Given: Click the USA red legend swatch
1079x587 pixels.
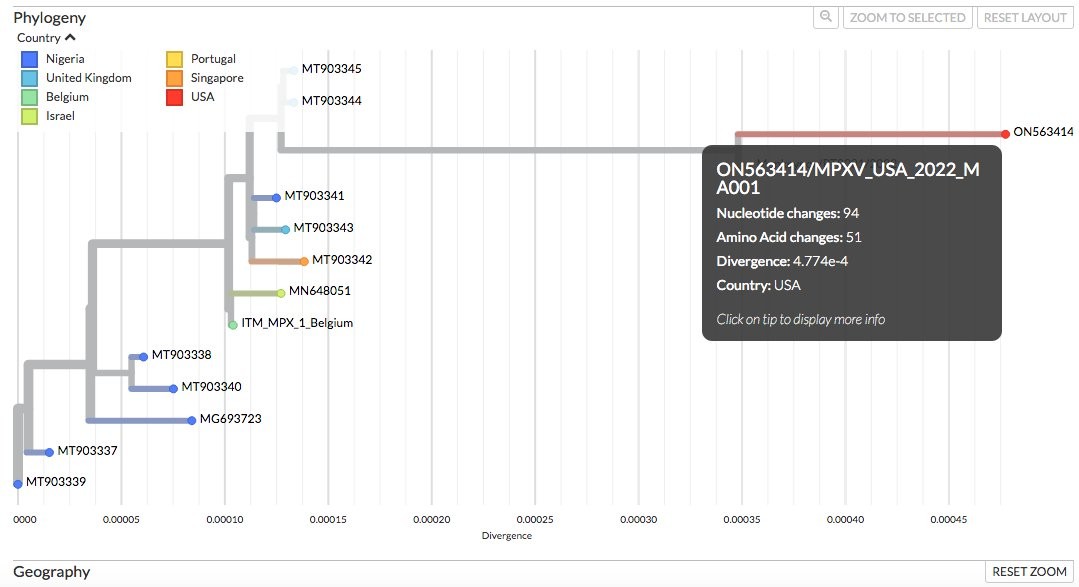Looking at the screenshot, I should [174, 97].
